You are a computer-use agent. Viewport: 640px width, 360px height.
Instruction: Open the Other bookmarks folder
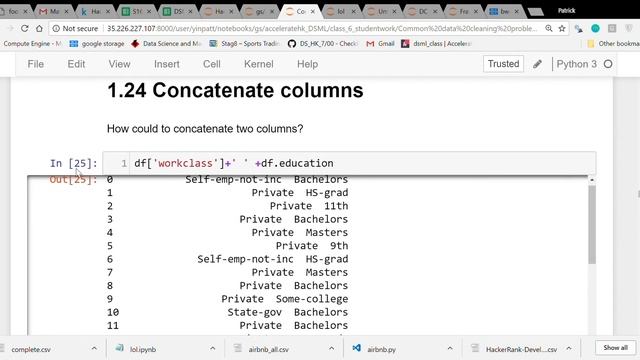click(x=613, y=43)
